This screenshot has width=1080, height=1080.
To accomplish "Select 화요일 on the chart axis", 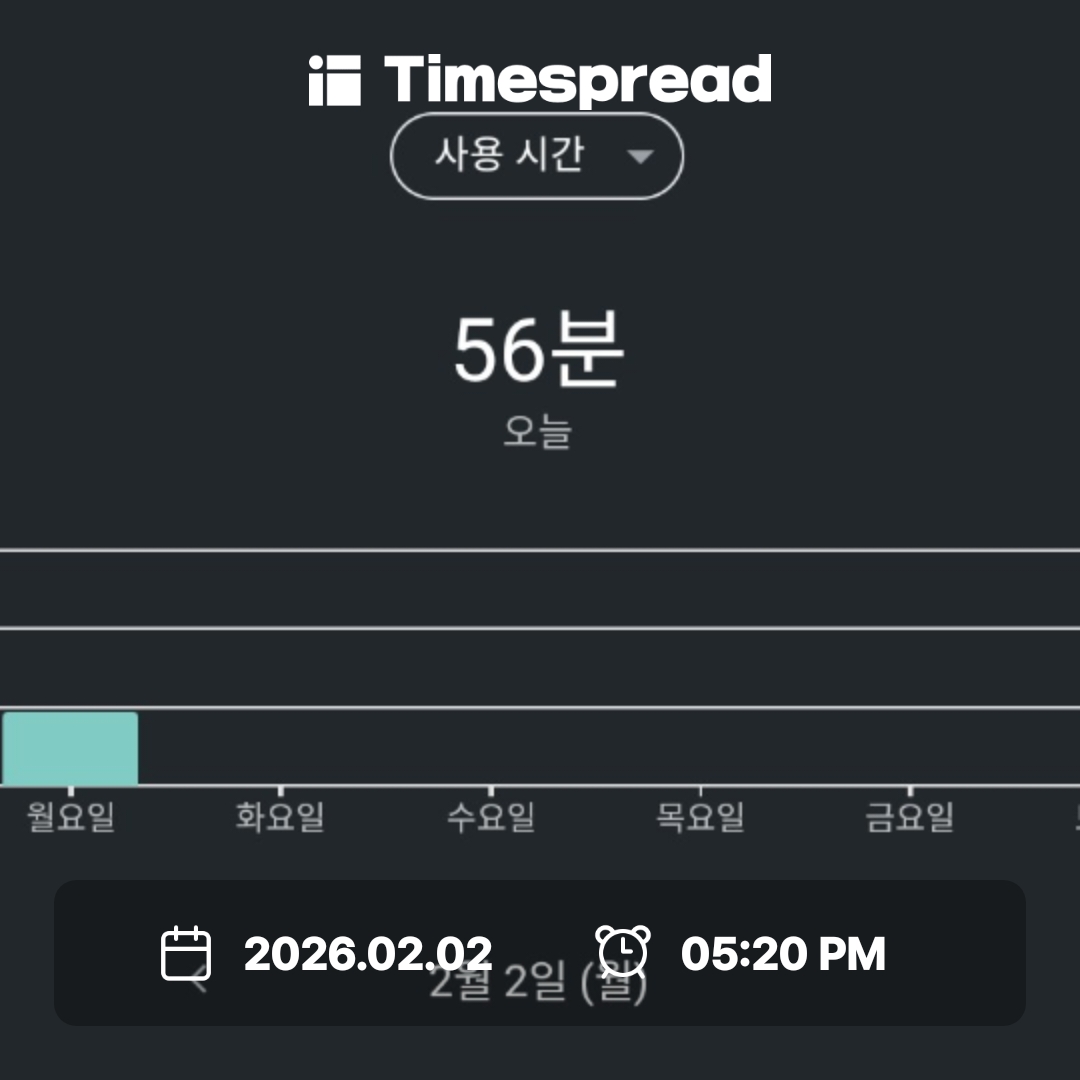I will 280,817.
